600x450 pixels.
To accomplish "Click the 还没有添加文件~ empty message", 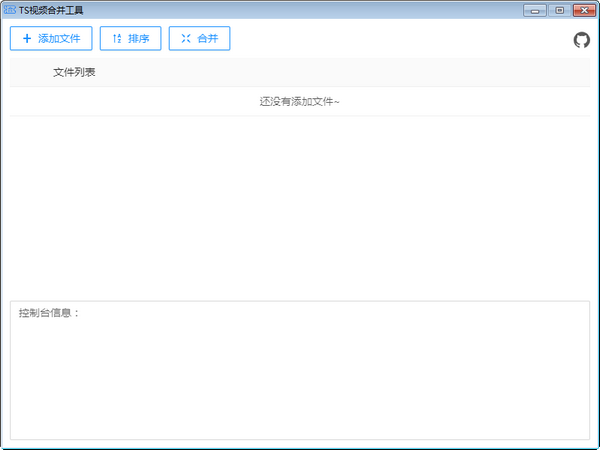I will click(299, 101).
